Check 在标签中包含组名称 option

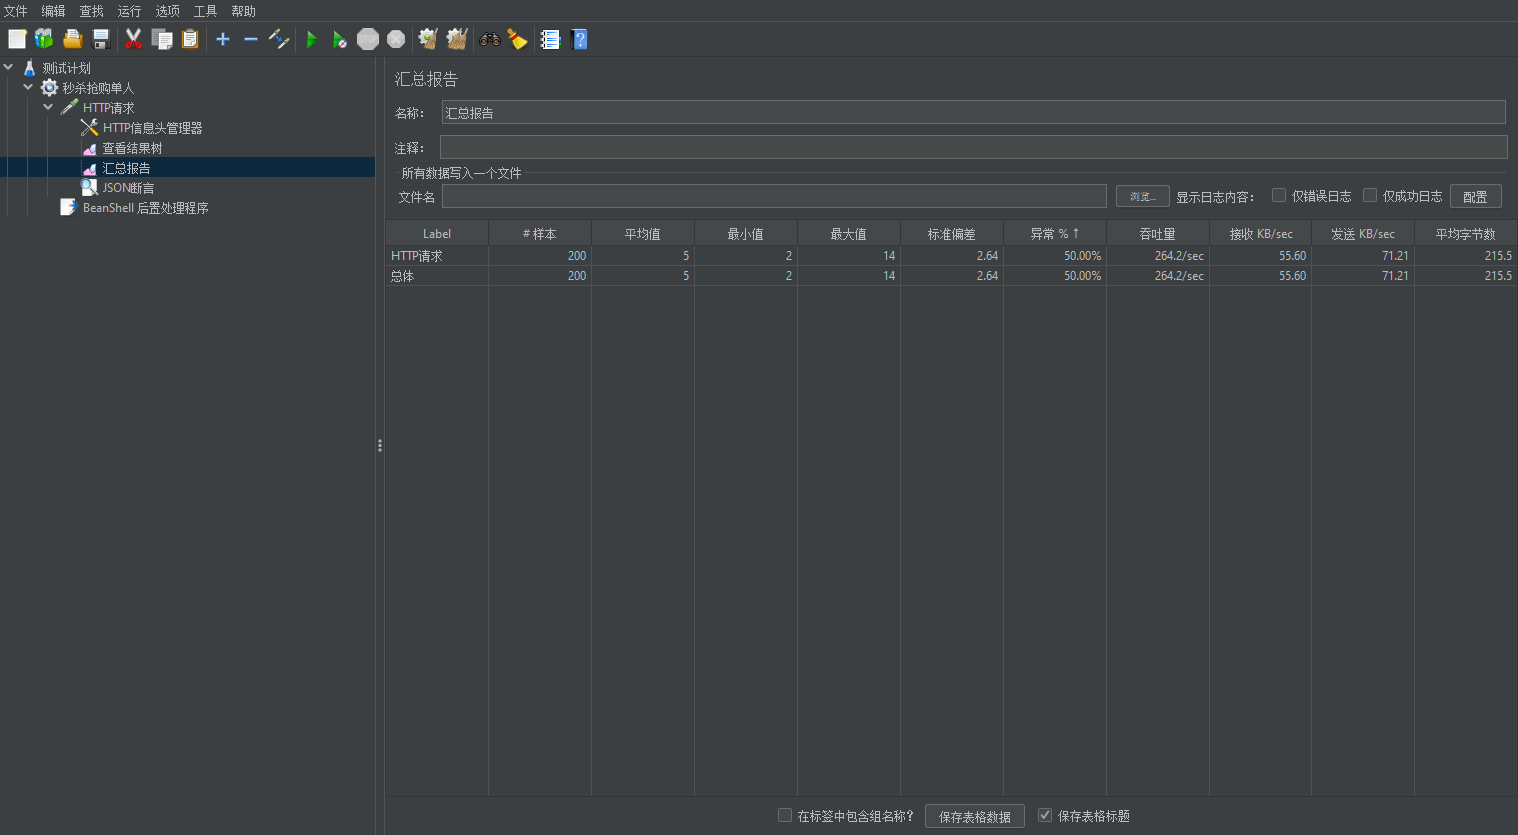(x=785, y=815)
